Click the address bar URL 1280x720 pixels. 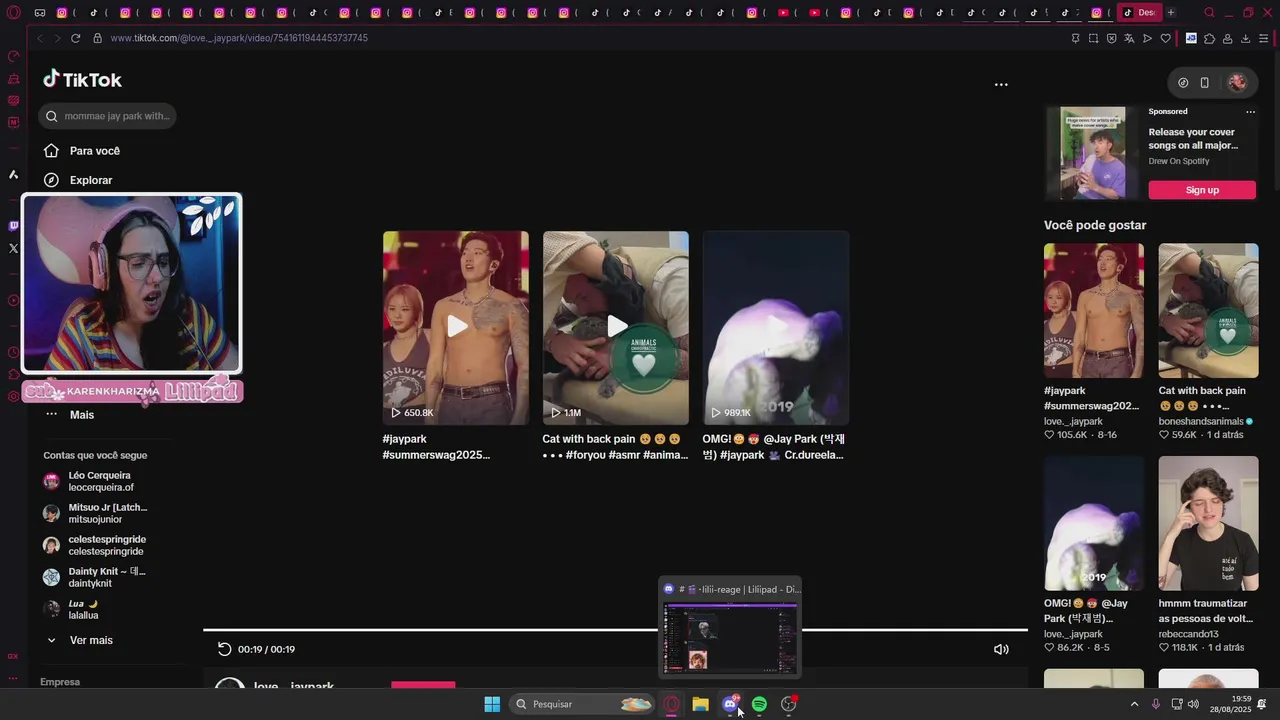[x=239, y=38]
